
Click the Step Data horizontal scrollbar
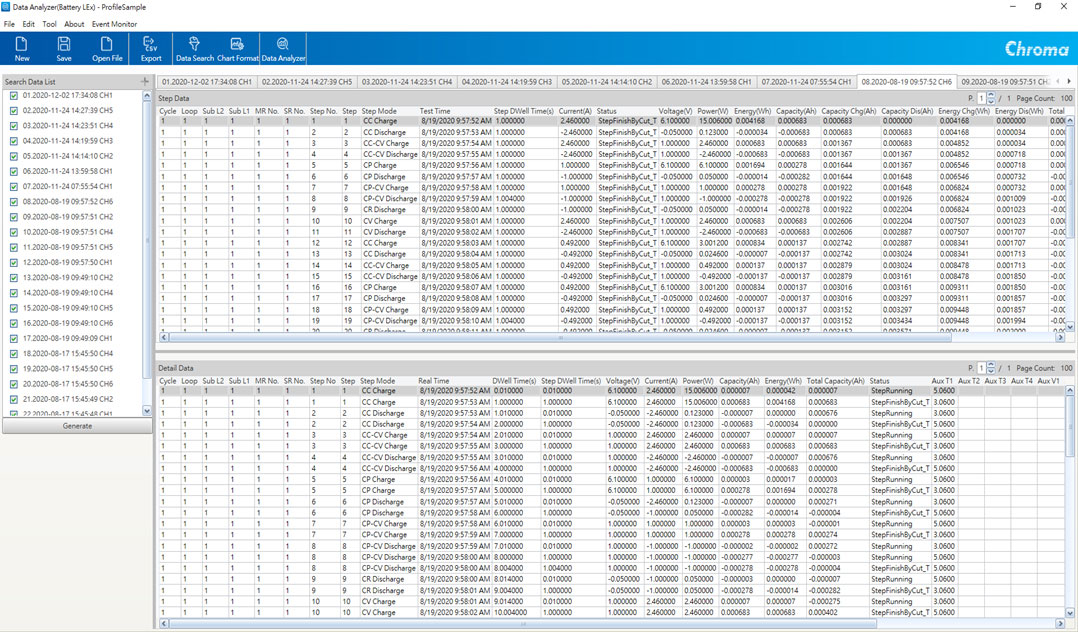[x=560, y=337]
